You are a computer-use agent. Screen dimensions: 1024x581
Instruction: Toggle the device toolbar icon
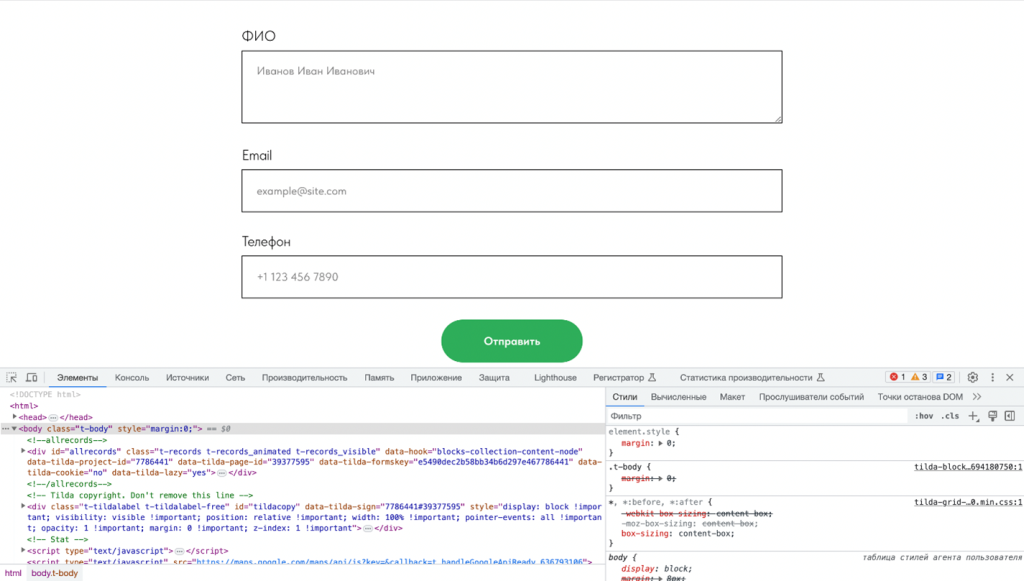pyautogui.click(x=31, y=377)
